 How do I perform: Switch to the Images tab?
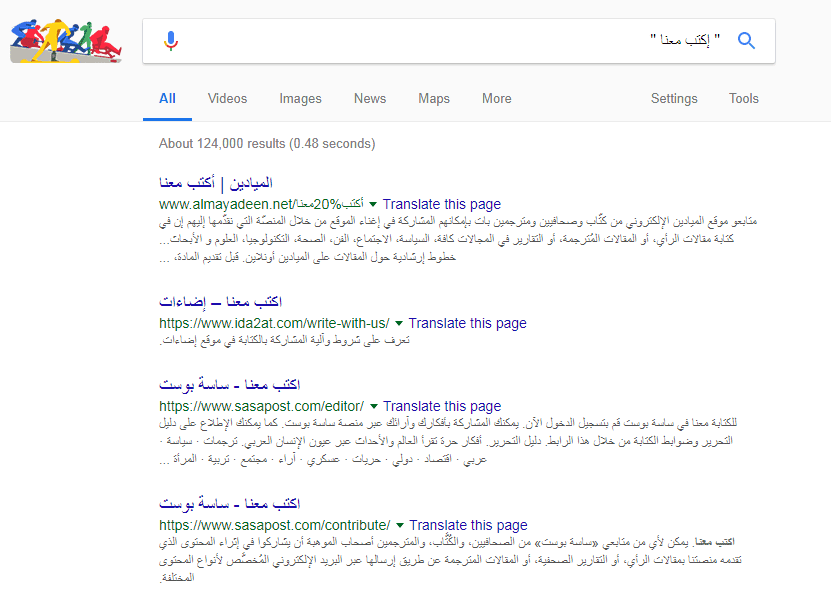click(x=300, y=99)
